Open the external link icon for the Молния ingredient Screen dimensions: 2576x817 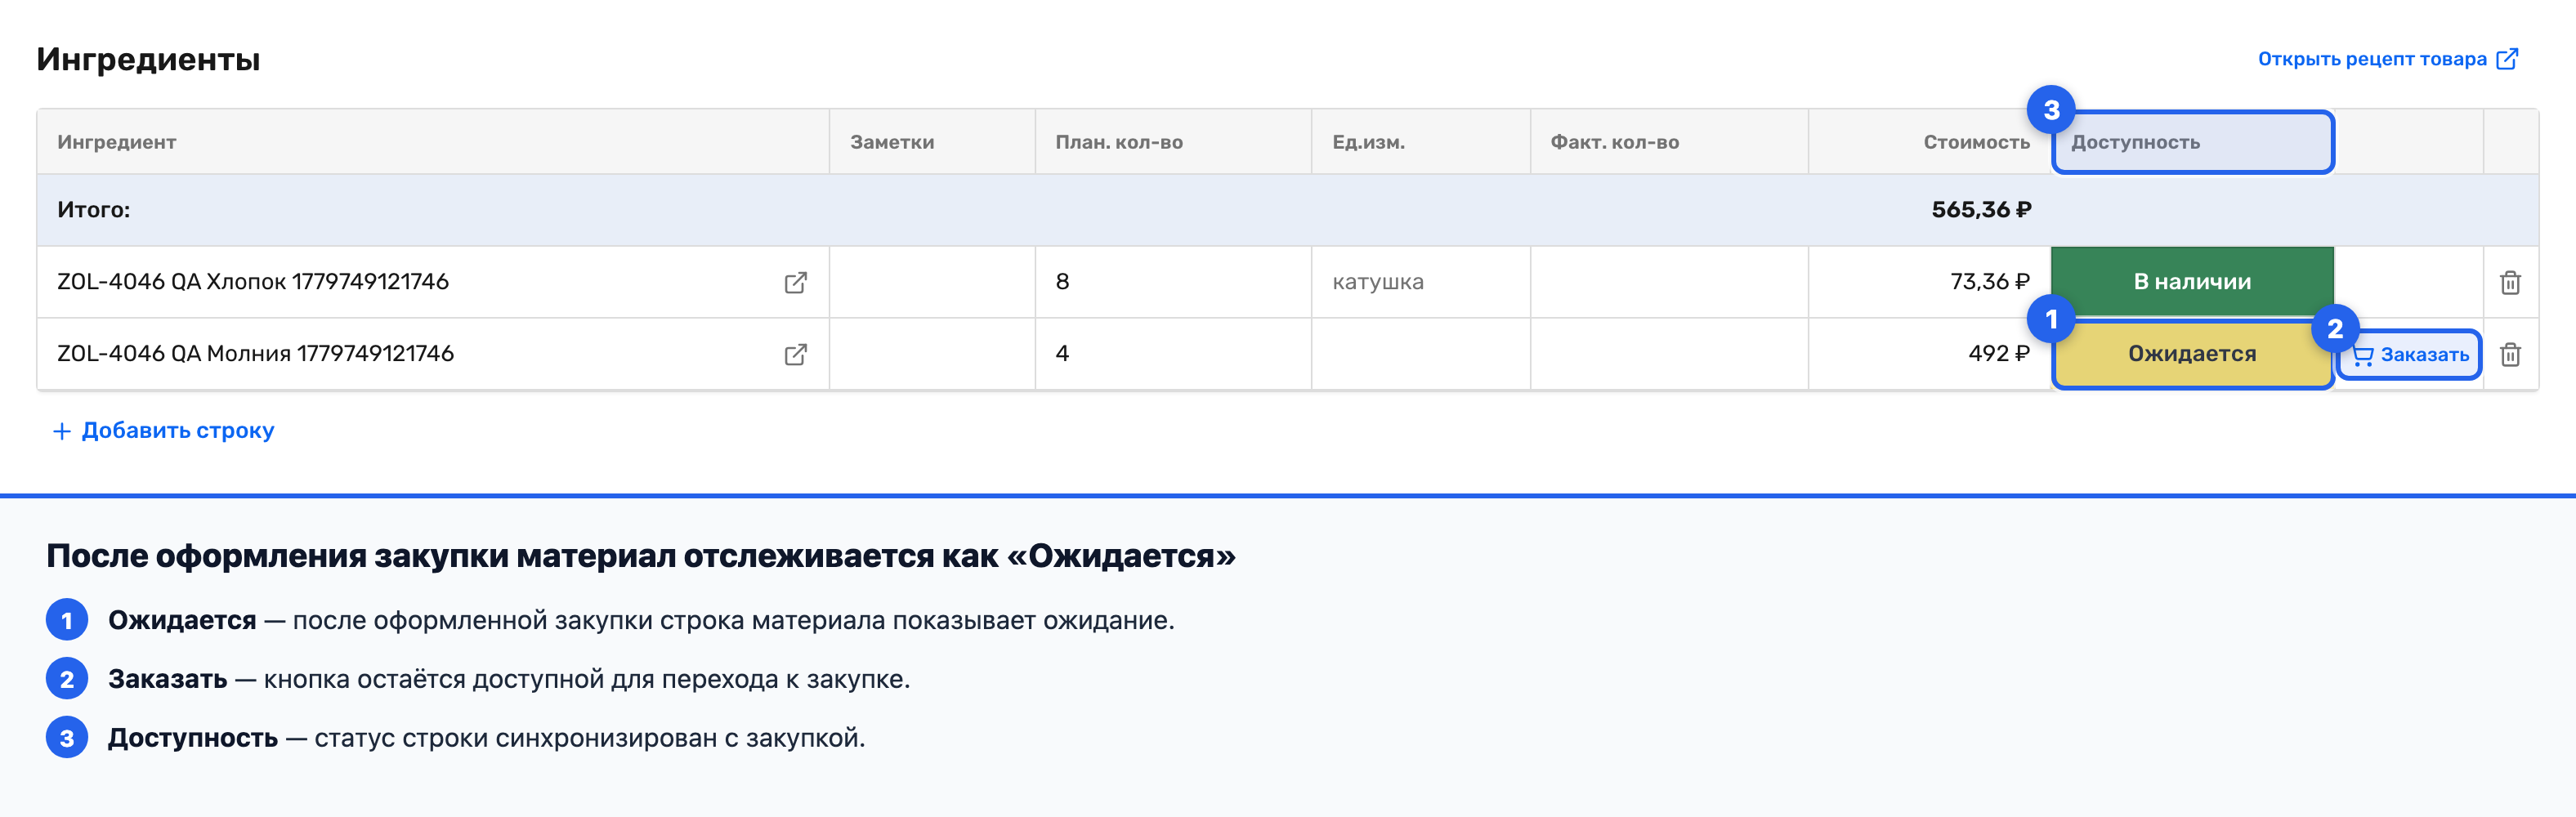(x=795, y=355)
